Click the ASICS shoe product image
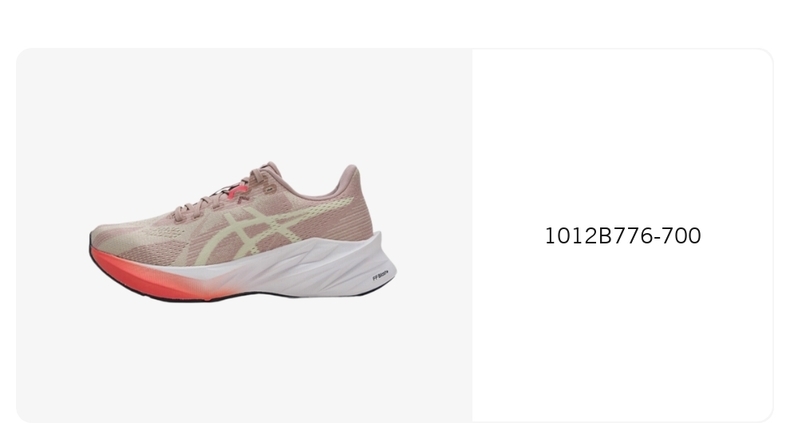The image size is (790, 423). [x=243, y=232]
